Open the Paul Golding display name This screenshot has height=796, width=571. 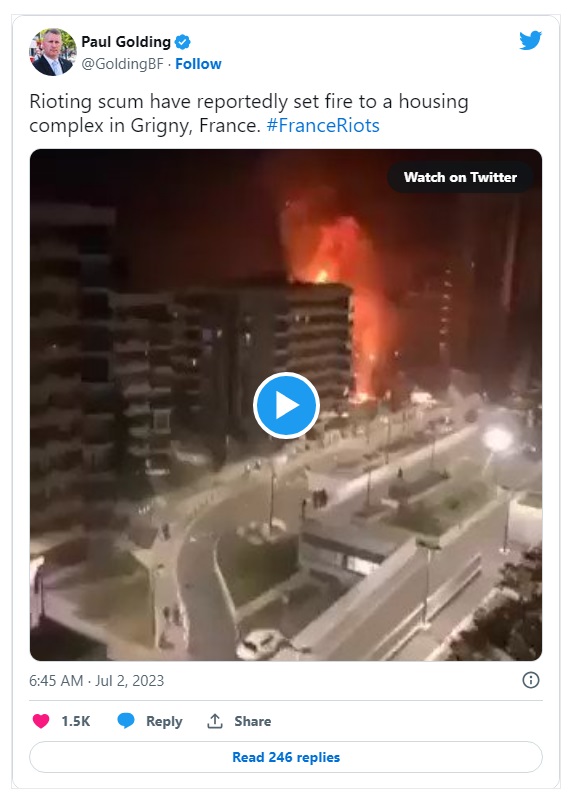point(126,42)
